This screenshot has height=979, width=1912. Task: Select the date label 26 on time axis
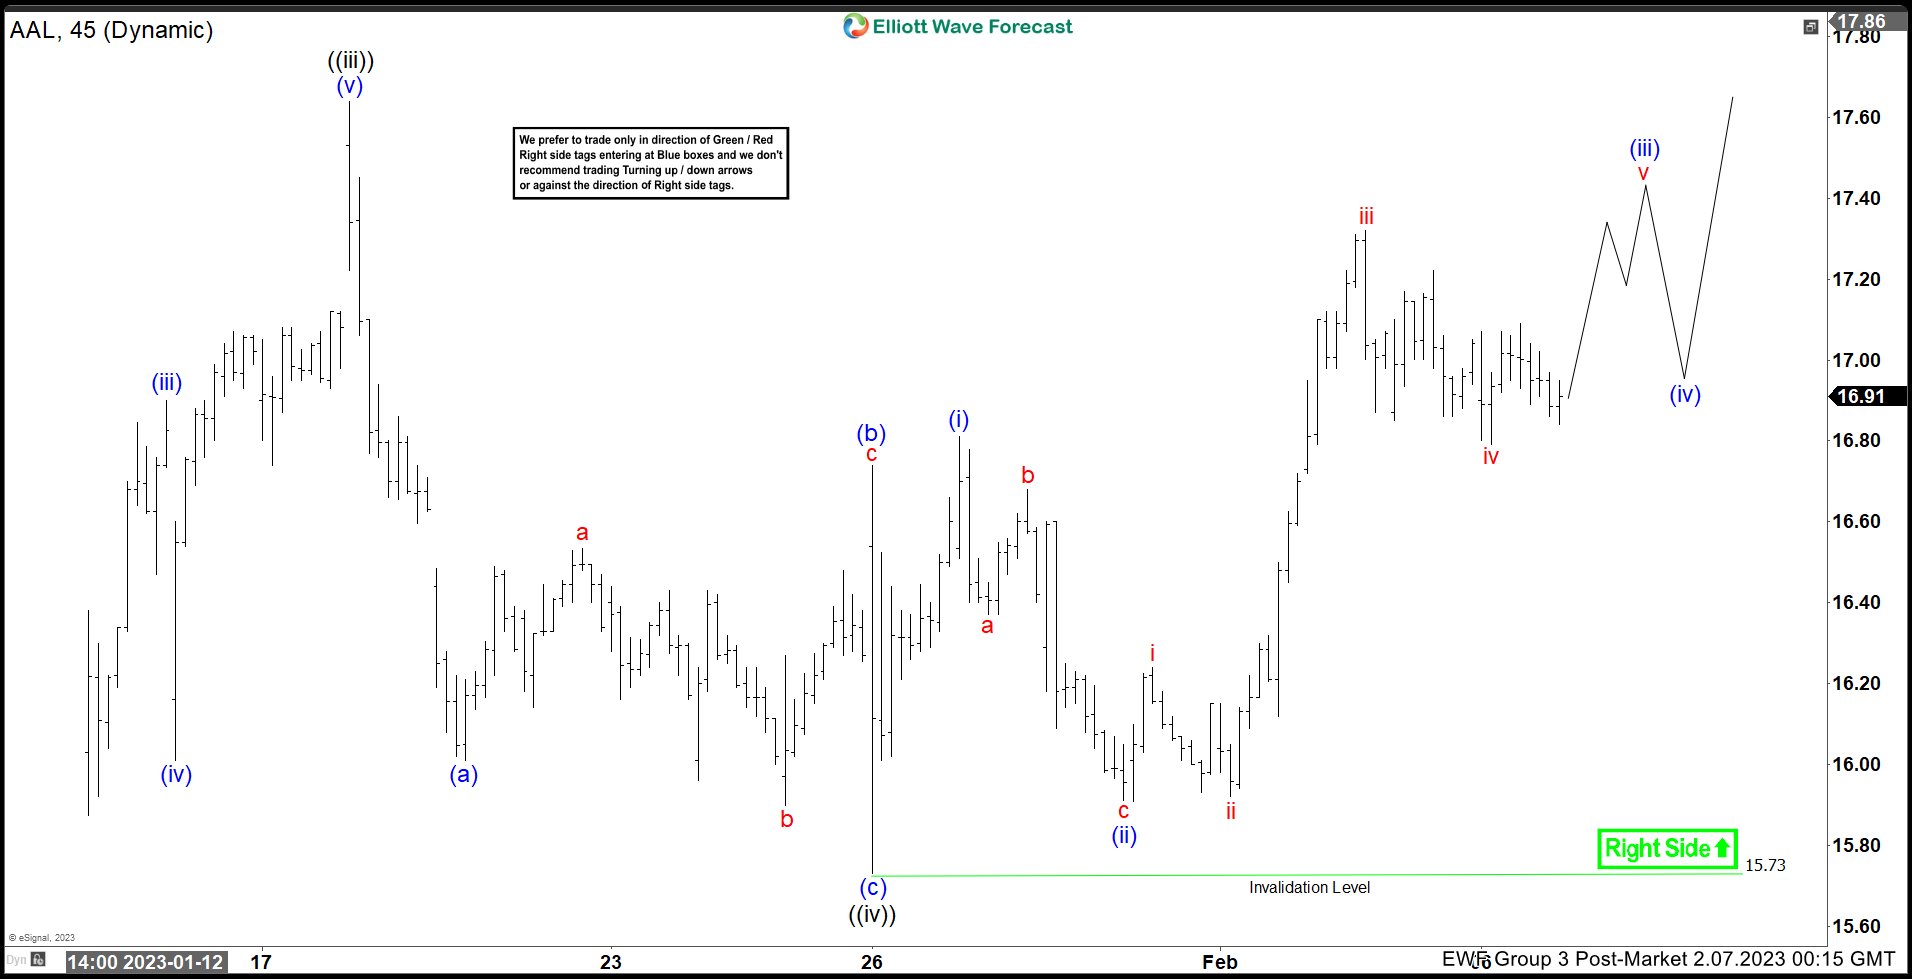click(x=870, y=962)
